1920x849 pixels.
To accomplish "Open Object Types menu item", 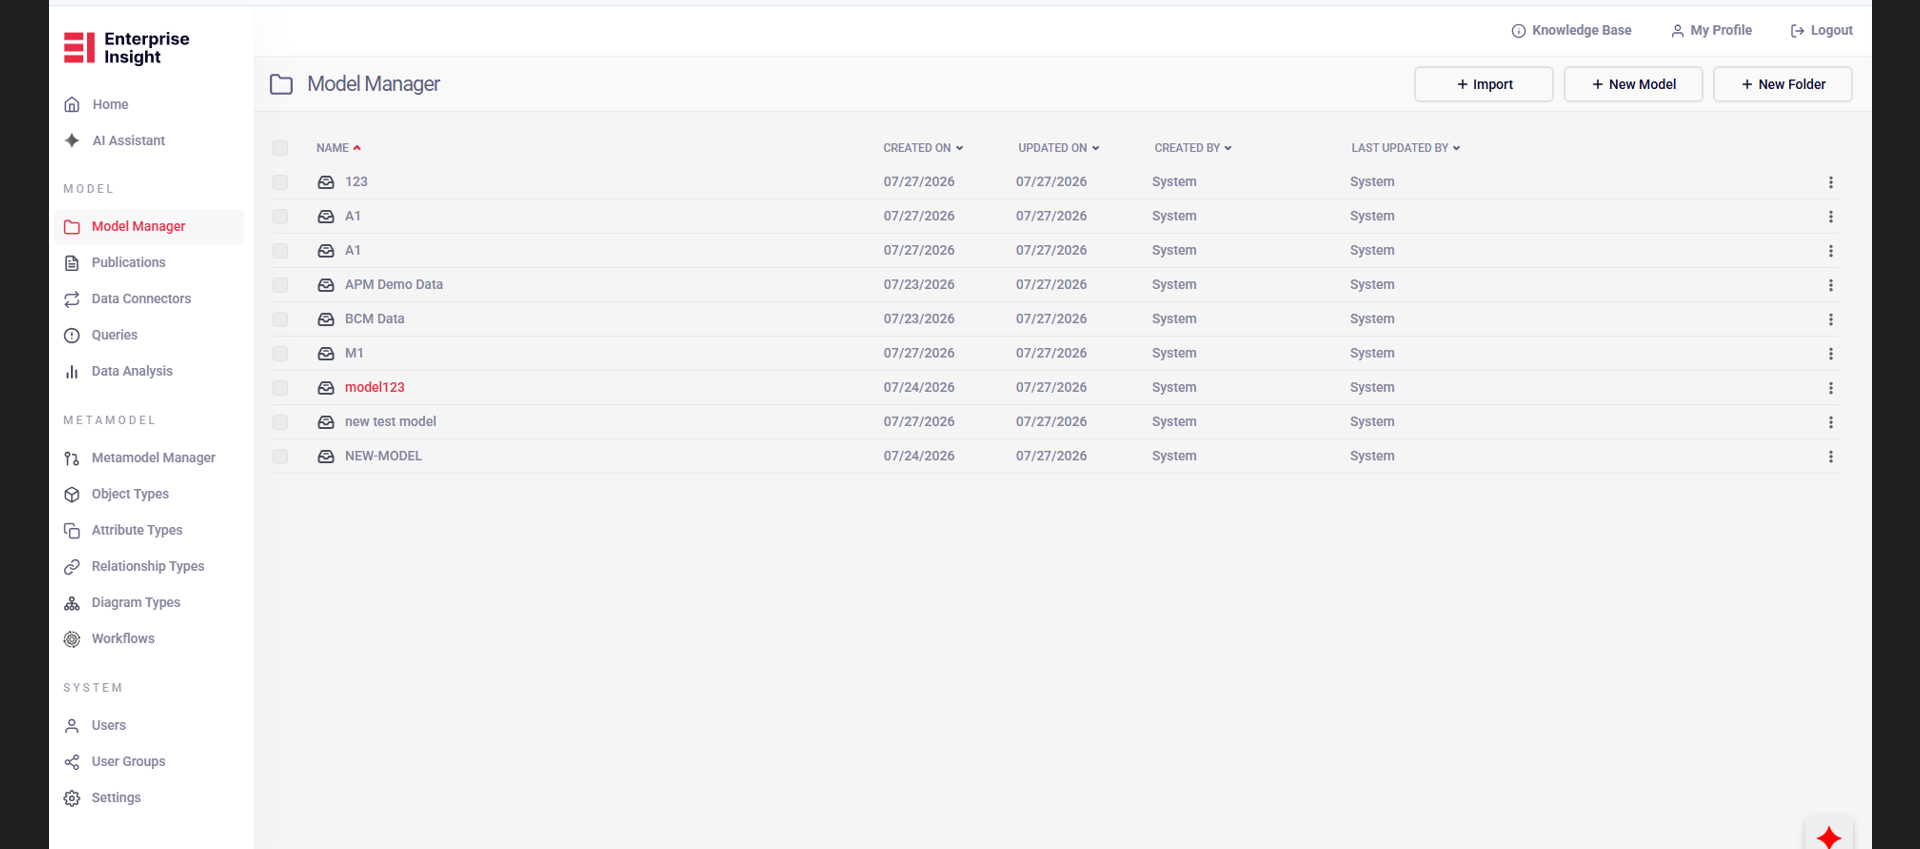I will coord(130,494).
